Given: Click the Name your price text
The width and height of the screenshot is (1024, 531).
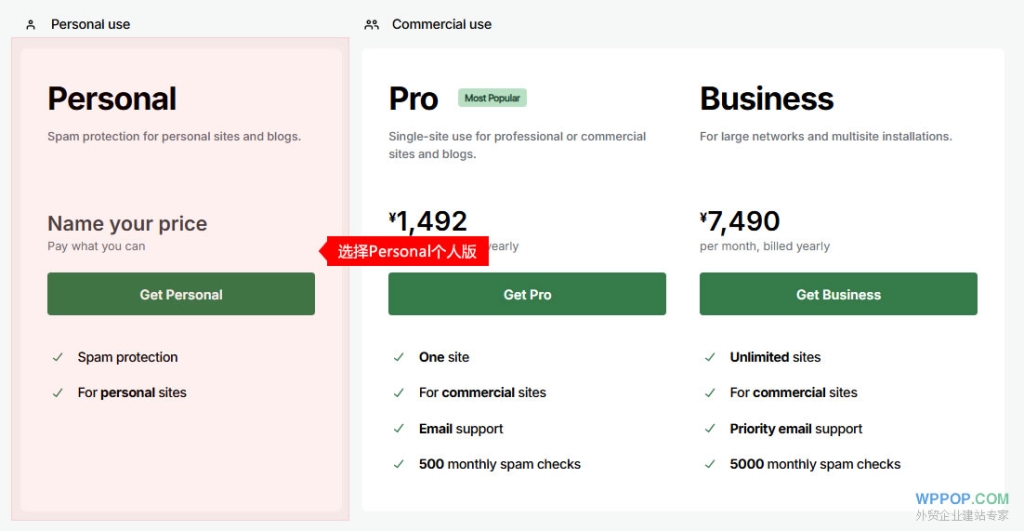Looking at the screenshot, I should pyautogui.click(x=127, y=224).
